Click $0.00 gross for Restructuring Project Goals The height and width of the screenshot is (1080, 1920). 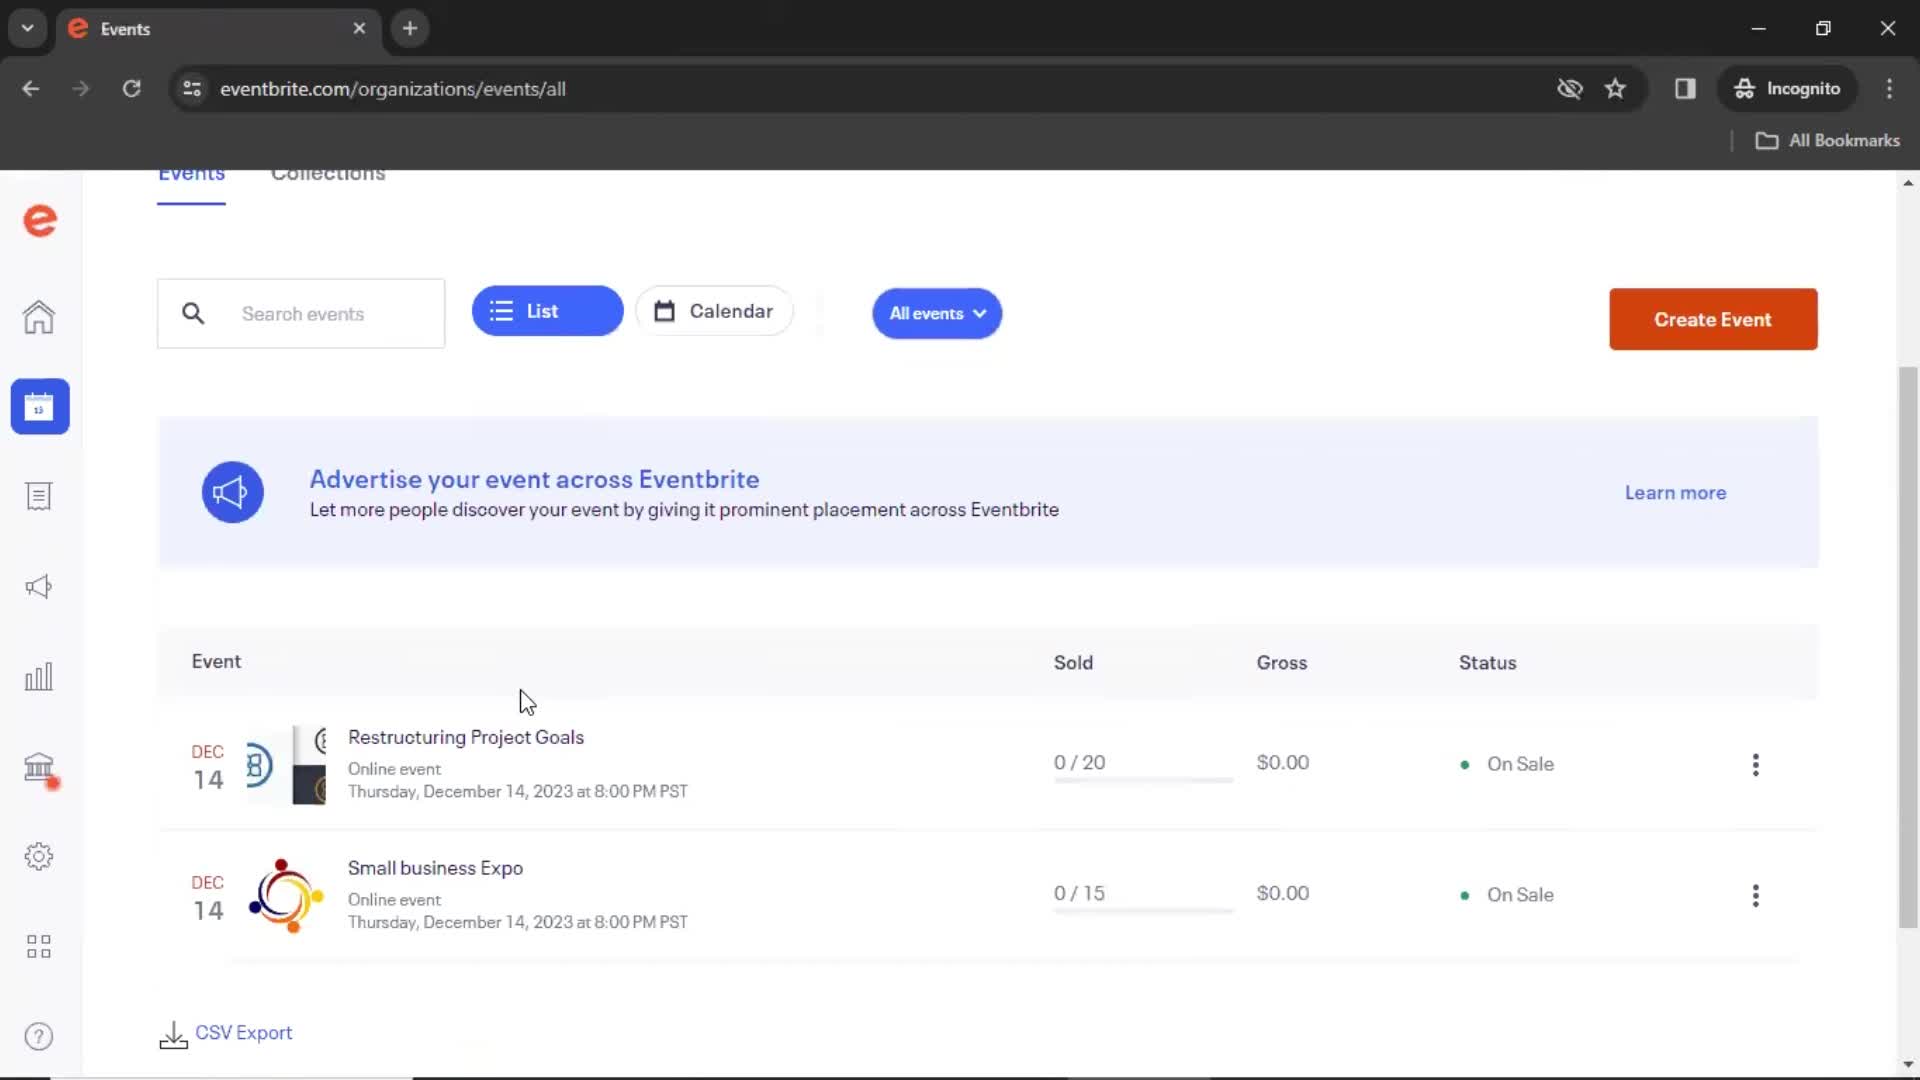[x=1282, y=763]
